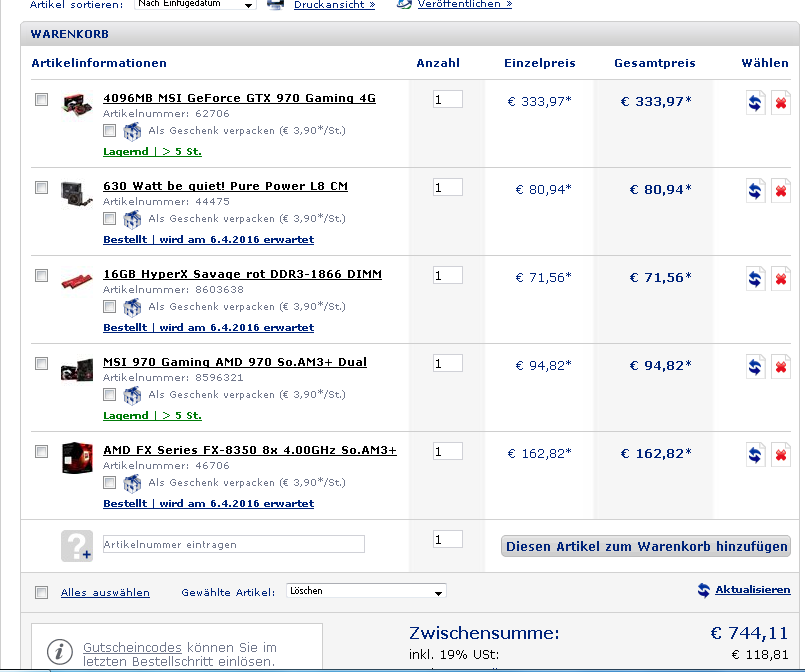Screen dimensions: 805x672
Task: Click Bestellt status under HyperX Savage RAM
Action: tap(208, 328)
